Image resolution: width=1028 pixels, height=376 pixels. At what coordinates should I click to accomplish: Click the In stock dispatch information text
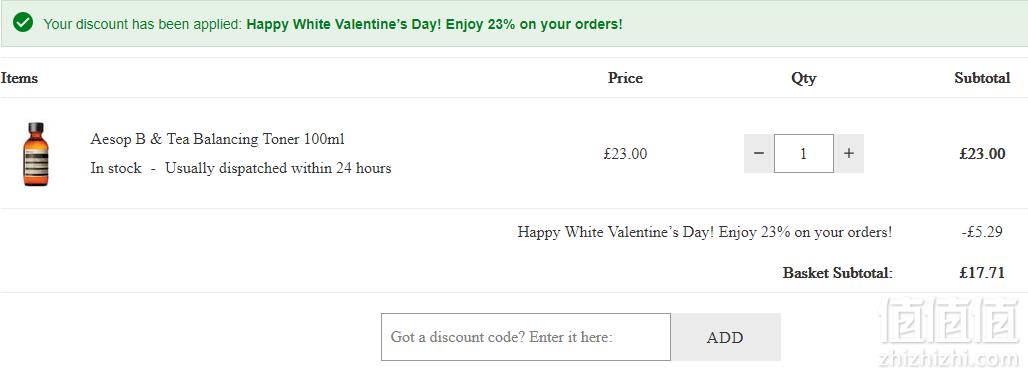point(241,168)
